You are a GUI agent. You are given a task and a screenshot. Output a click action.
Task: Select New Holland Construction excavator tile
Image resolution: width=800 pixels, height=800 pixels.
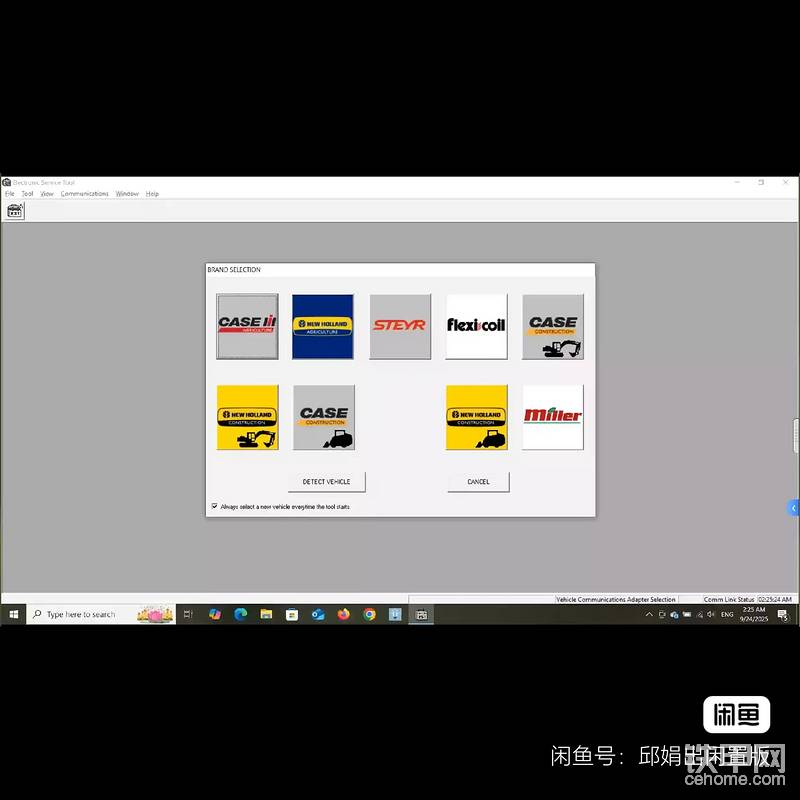(x=247, y=417)
